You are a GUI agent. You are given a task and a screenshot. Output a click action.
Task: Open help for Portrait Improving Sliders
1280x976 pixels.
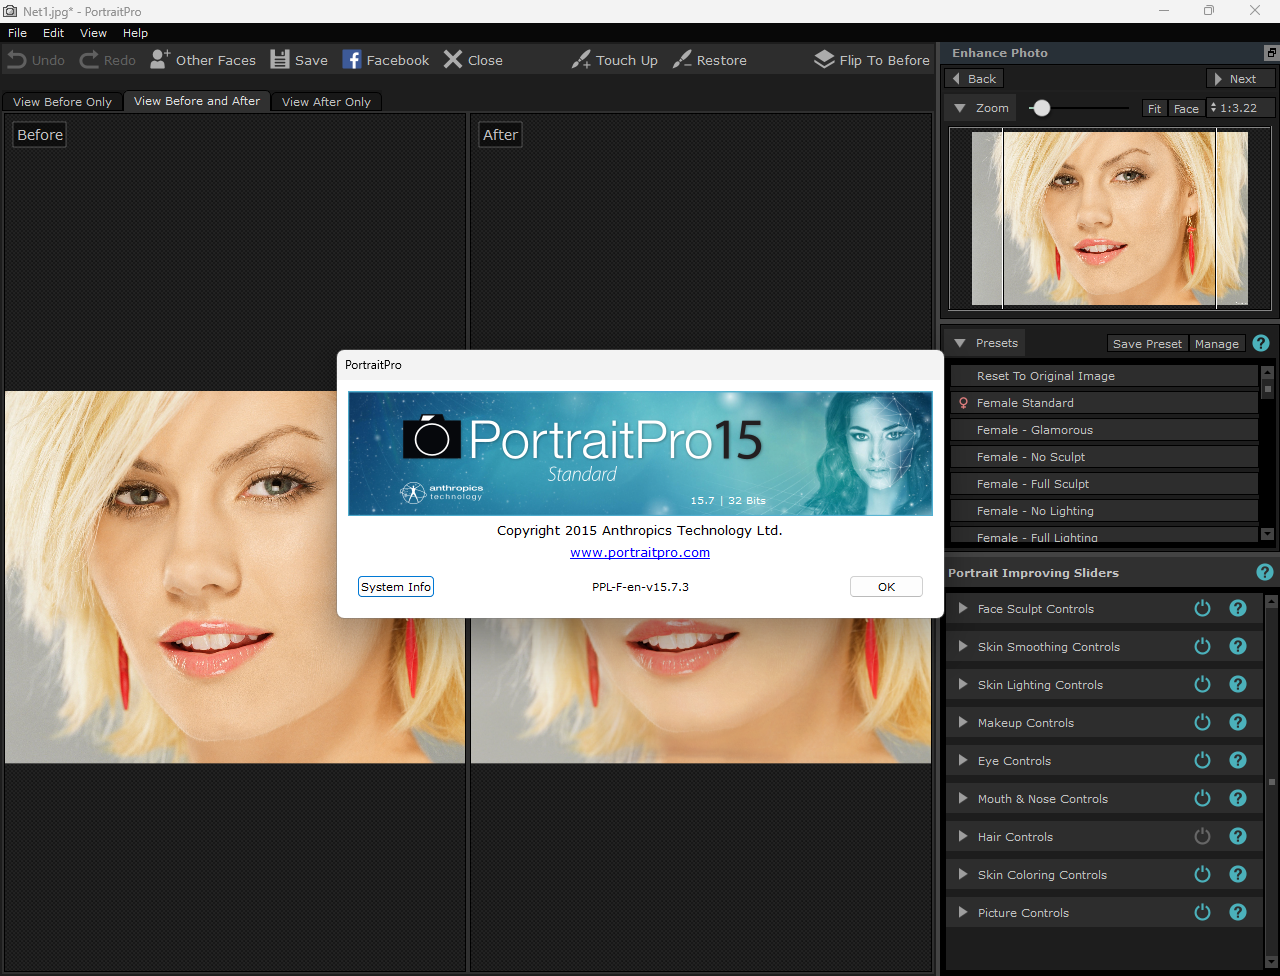click(1265, 573)
